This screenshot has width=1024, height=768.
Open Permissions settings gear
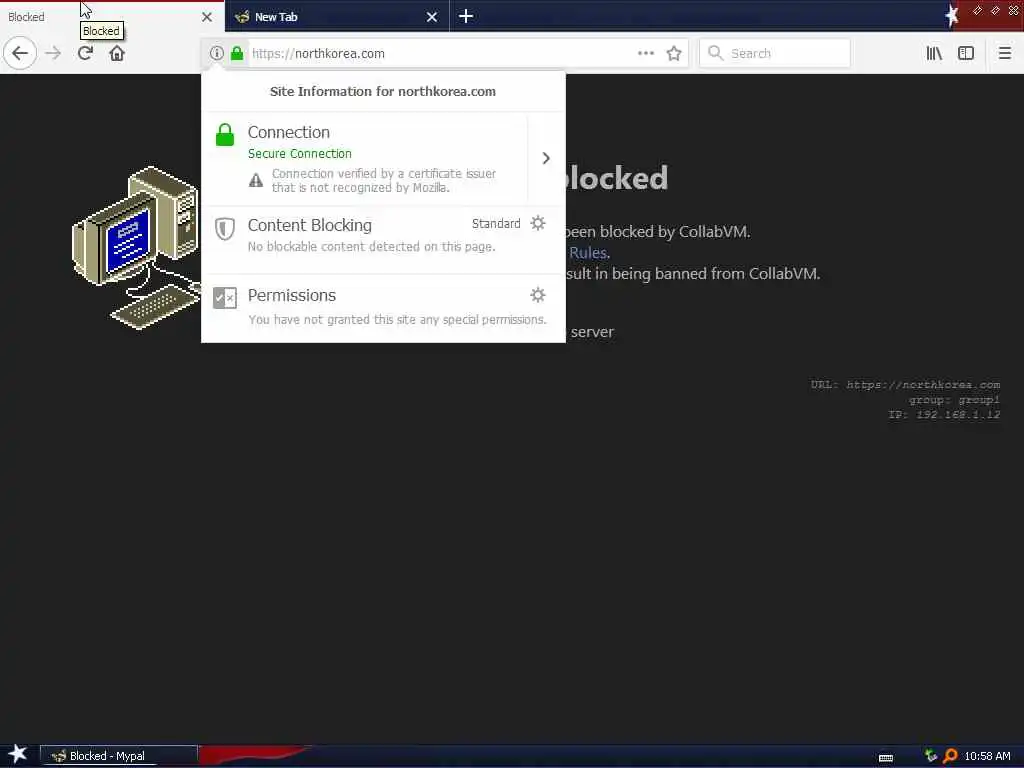coord(537,295)
